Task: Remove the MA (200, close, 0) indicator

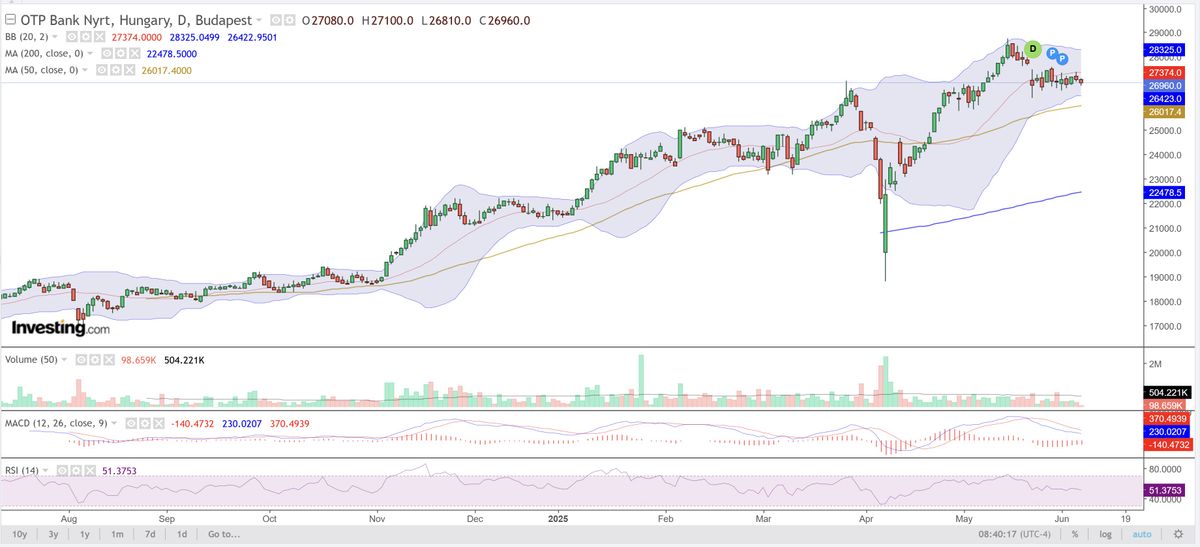Action: pos(135,54)
